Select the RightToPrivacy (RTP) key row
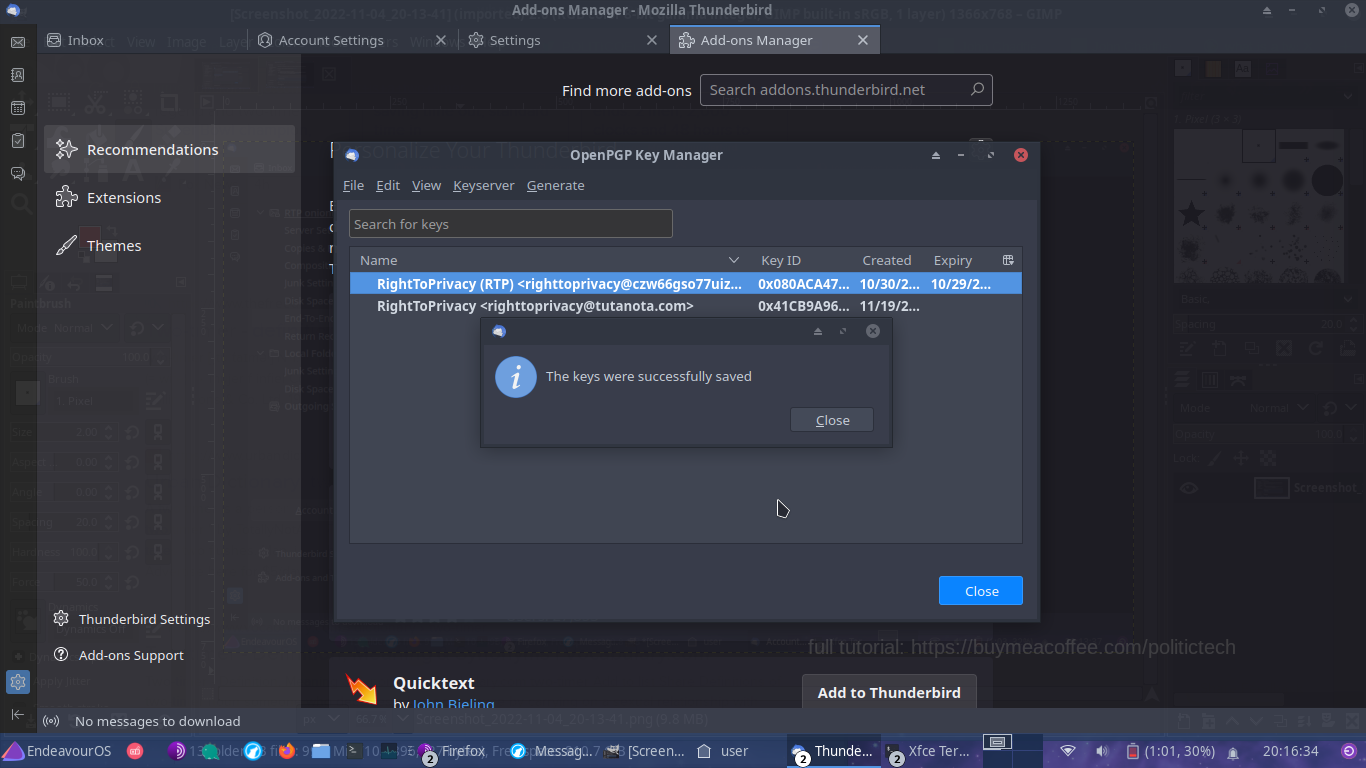The width and height of the screenshot is (1366, 768). pyautogui.click(x=686, y=284)
